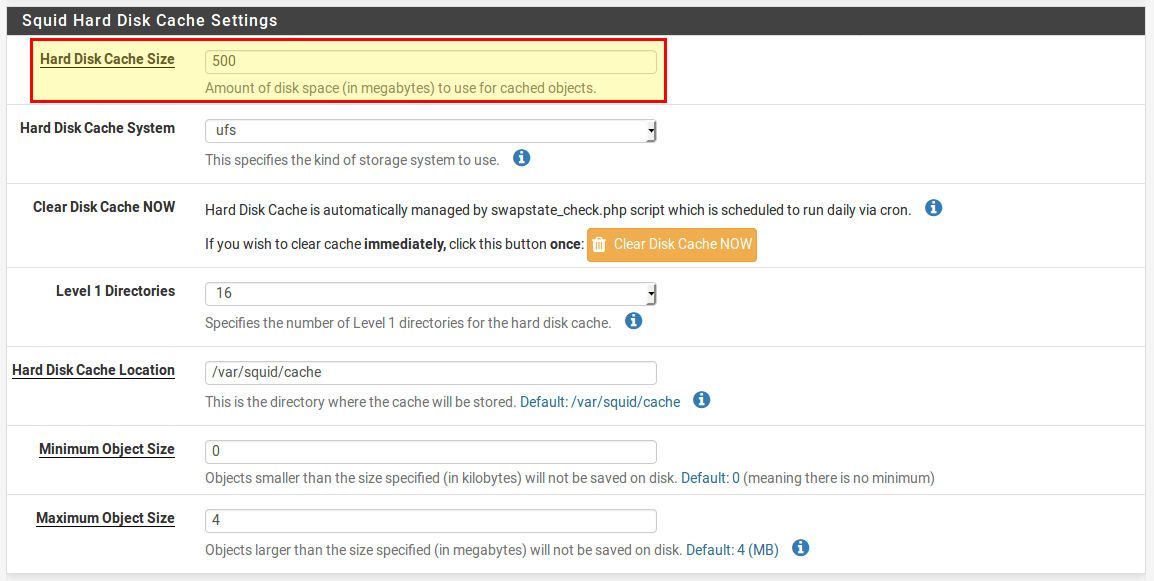Click the Squid Hard Disk Cache Settings header
Image resolution: width=1154 pixels, height=581 pixels.
[x=150, y=20]
